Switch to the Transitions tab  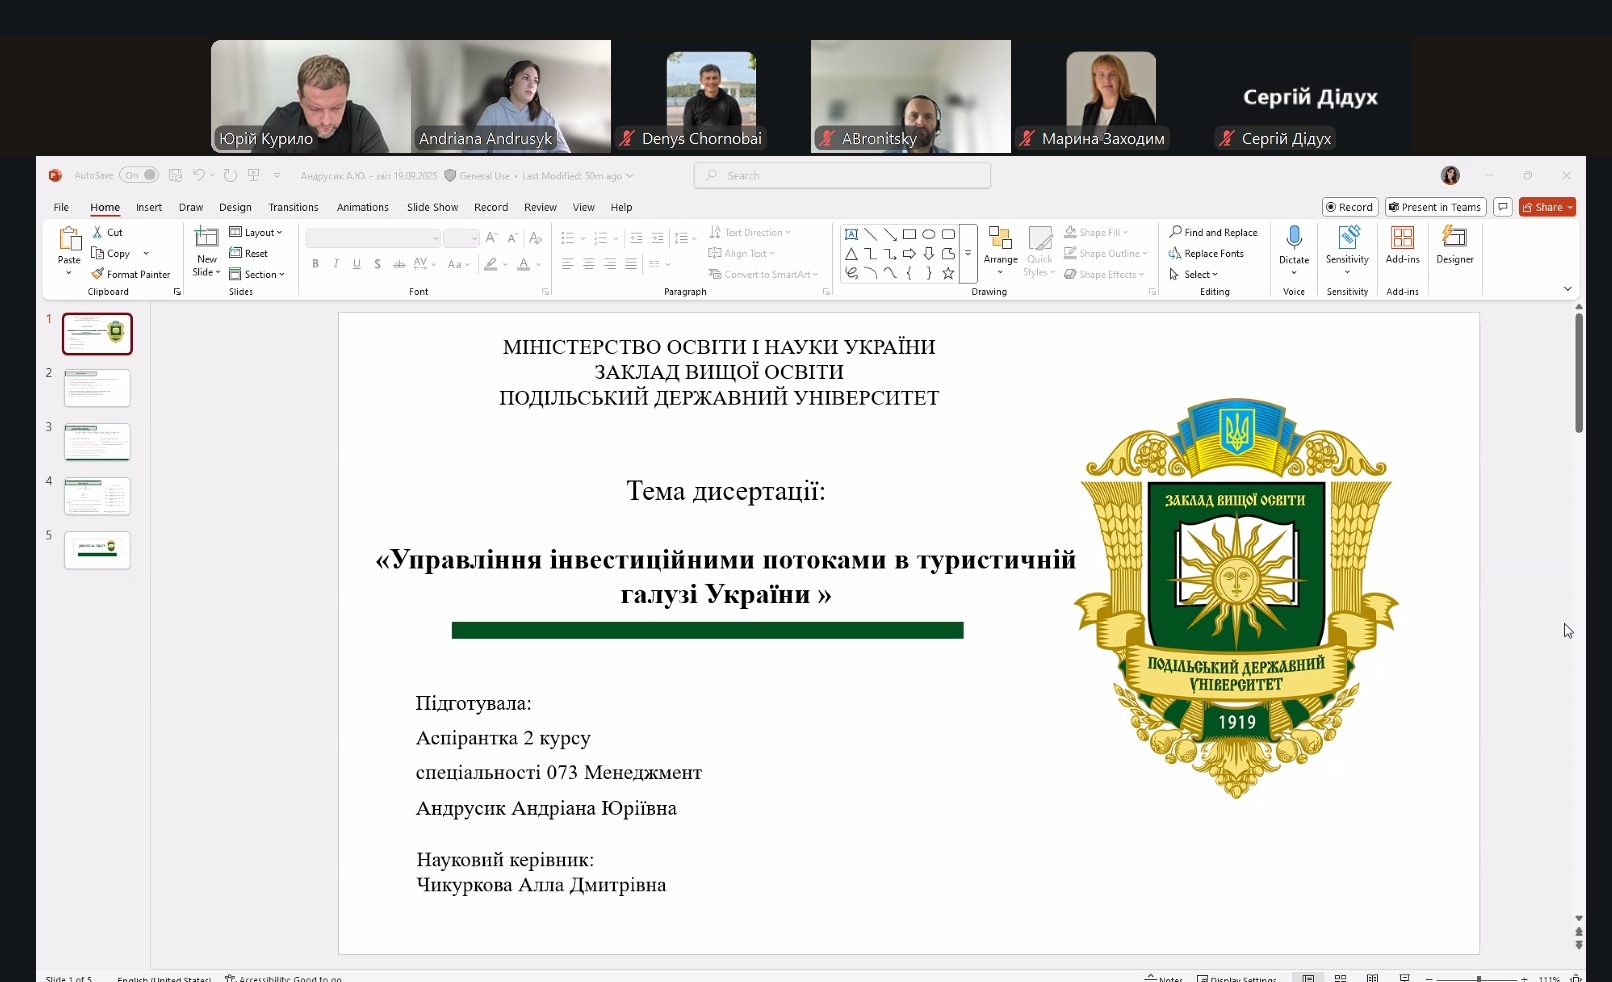[293, 207]
